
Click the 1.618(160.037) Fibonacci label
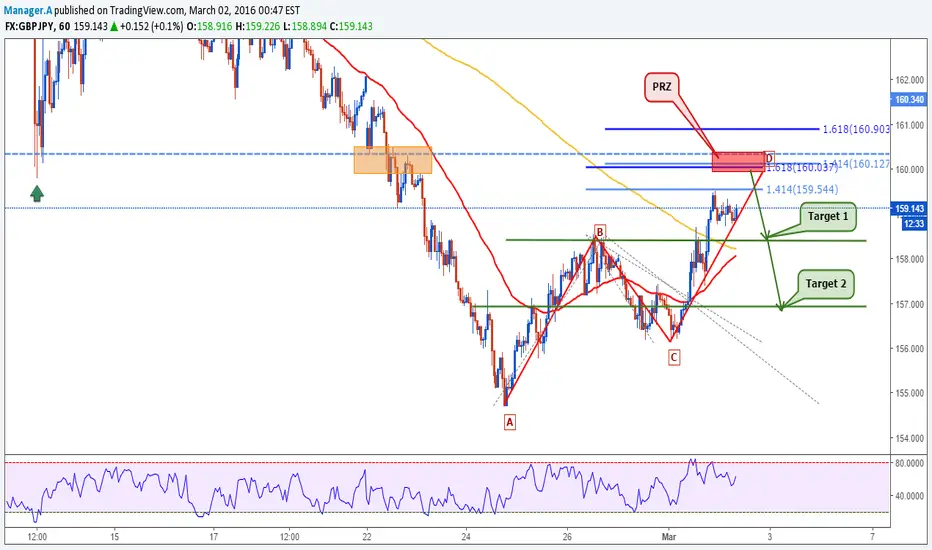802,168
